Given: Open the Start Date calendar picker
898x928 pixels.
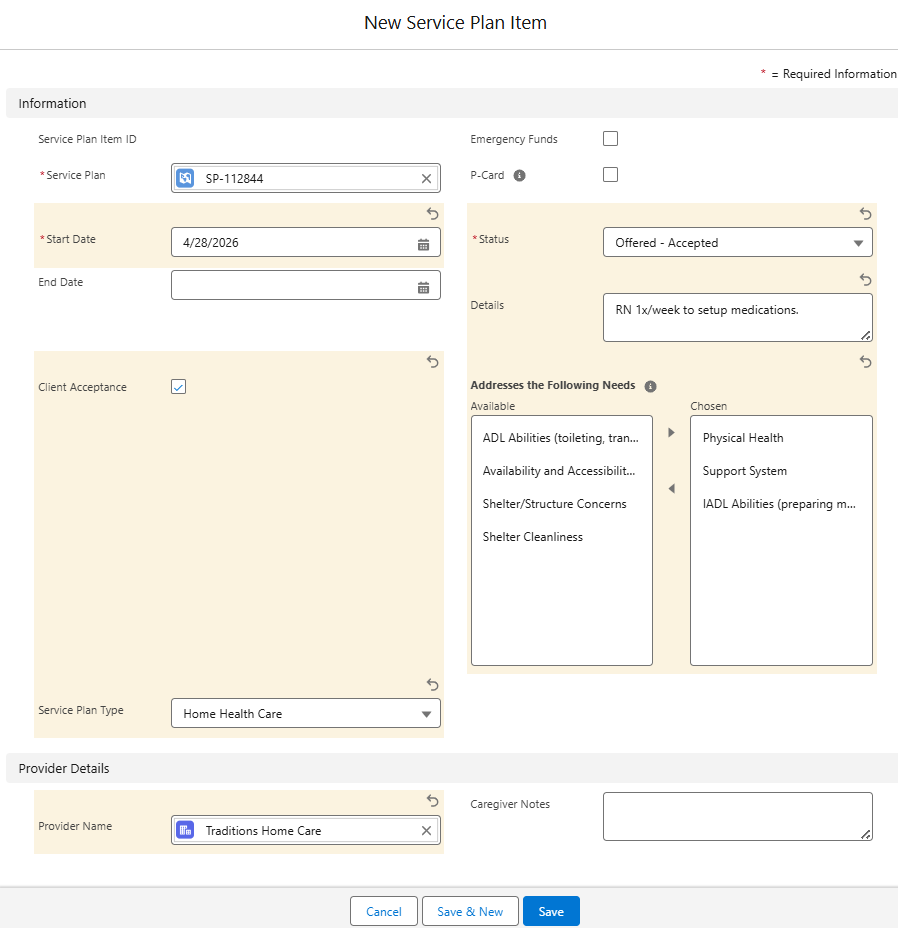Looking at the screenshot, I should click(423, 244).
